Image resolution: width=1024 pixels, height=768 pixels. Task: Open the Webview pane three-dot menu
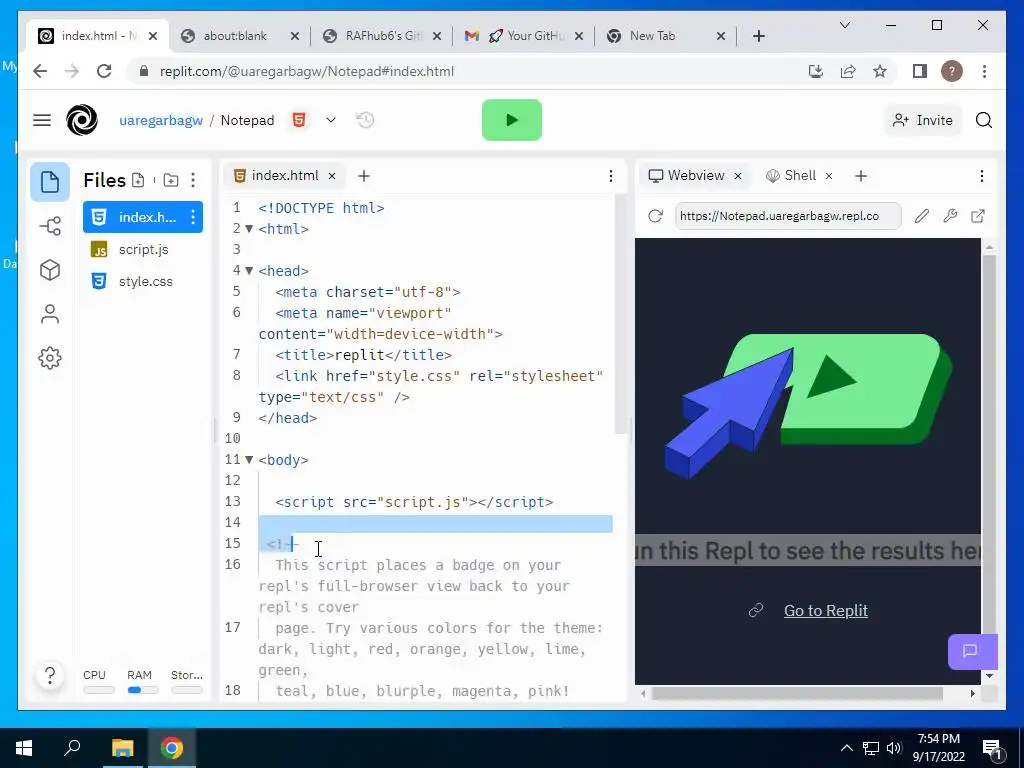pyautogui.click(x=982, y=176)
